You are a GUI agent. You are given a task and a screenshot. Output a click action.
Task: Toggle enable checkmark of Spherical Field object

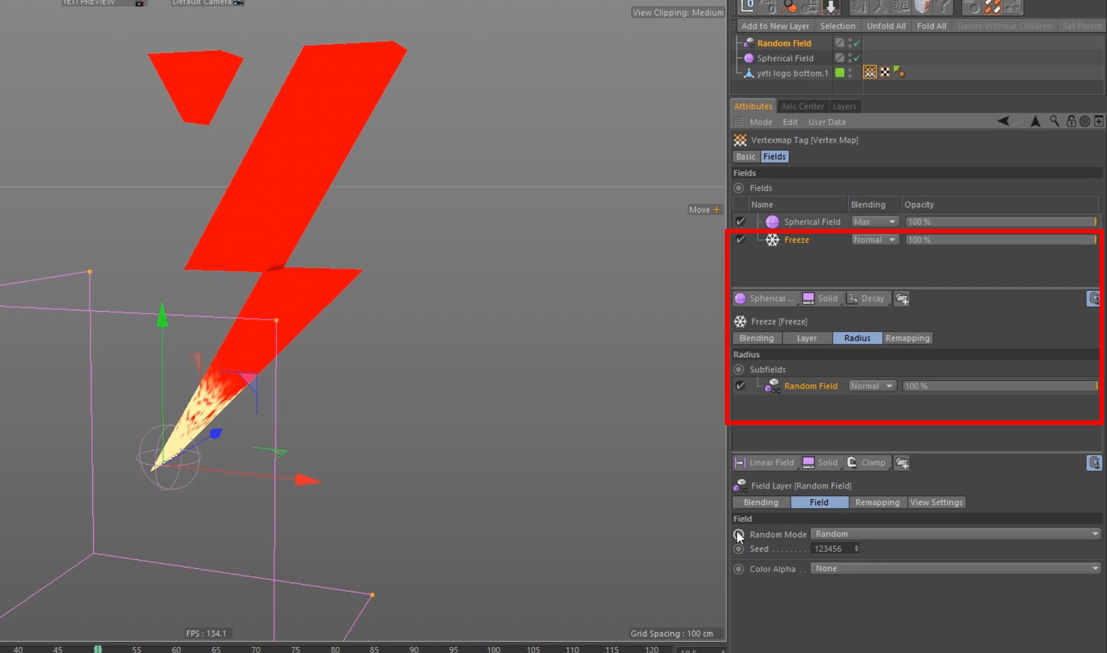click(x=856, y=58)
